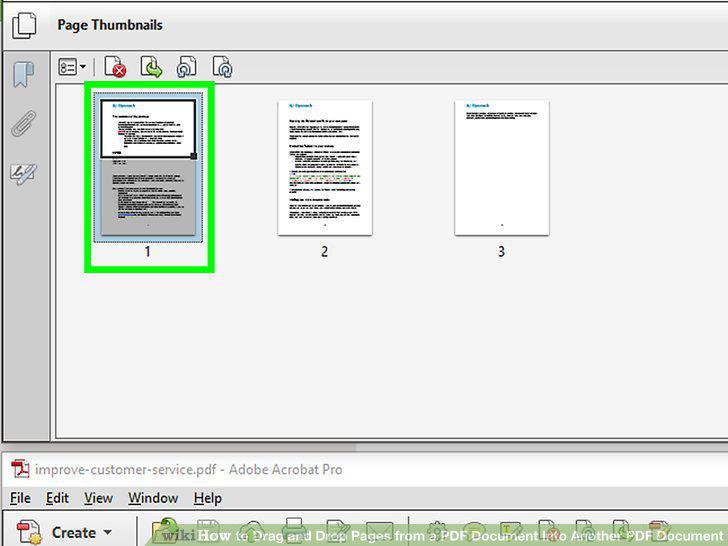
Task: Click the Page Thumbnails panel icon
Action: (24, 26)
